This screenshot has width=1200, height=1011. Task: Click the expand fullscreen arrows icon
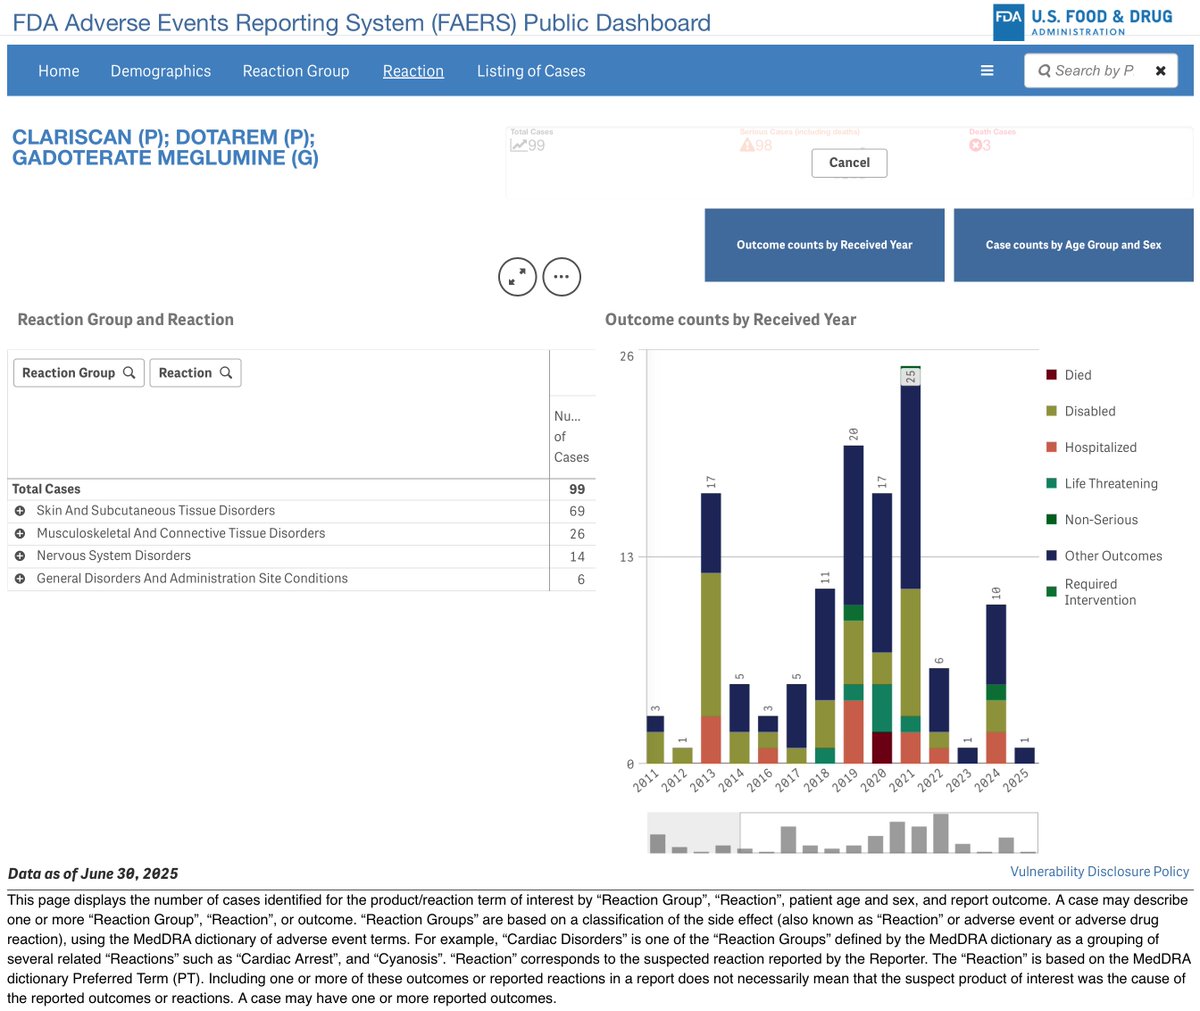pyautogui.click(x=517, y=277)
